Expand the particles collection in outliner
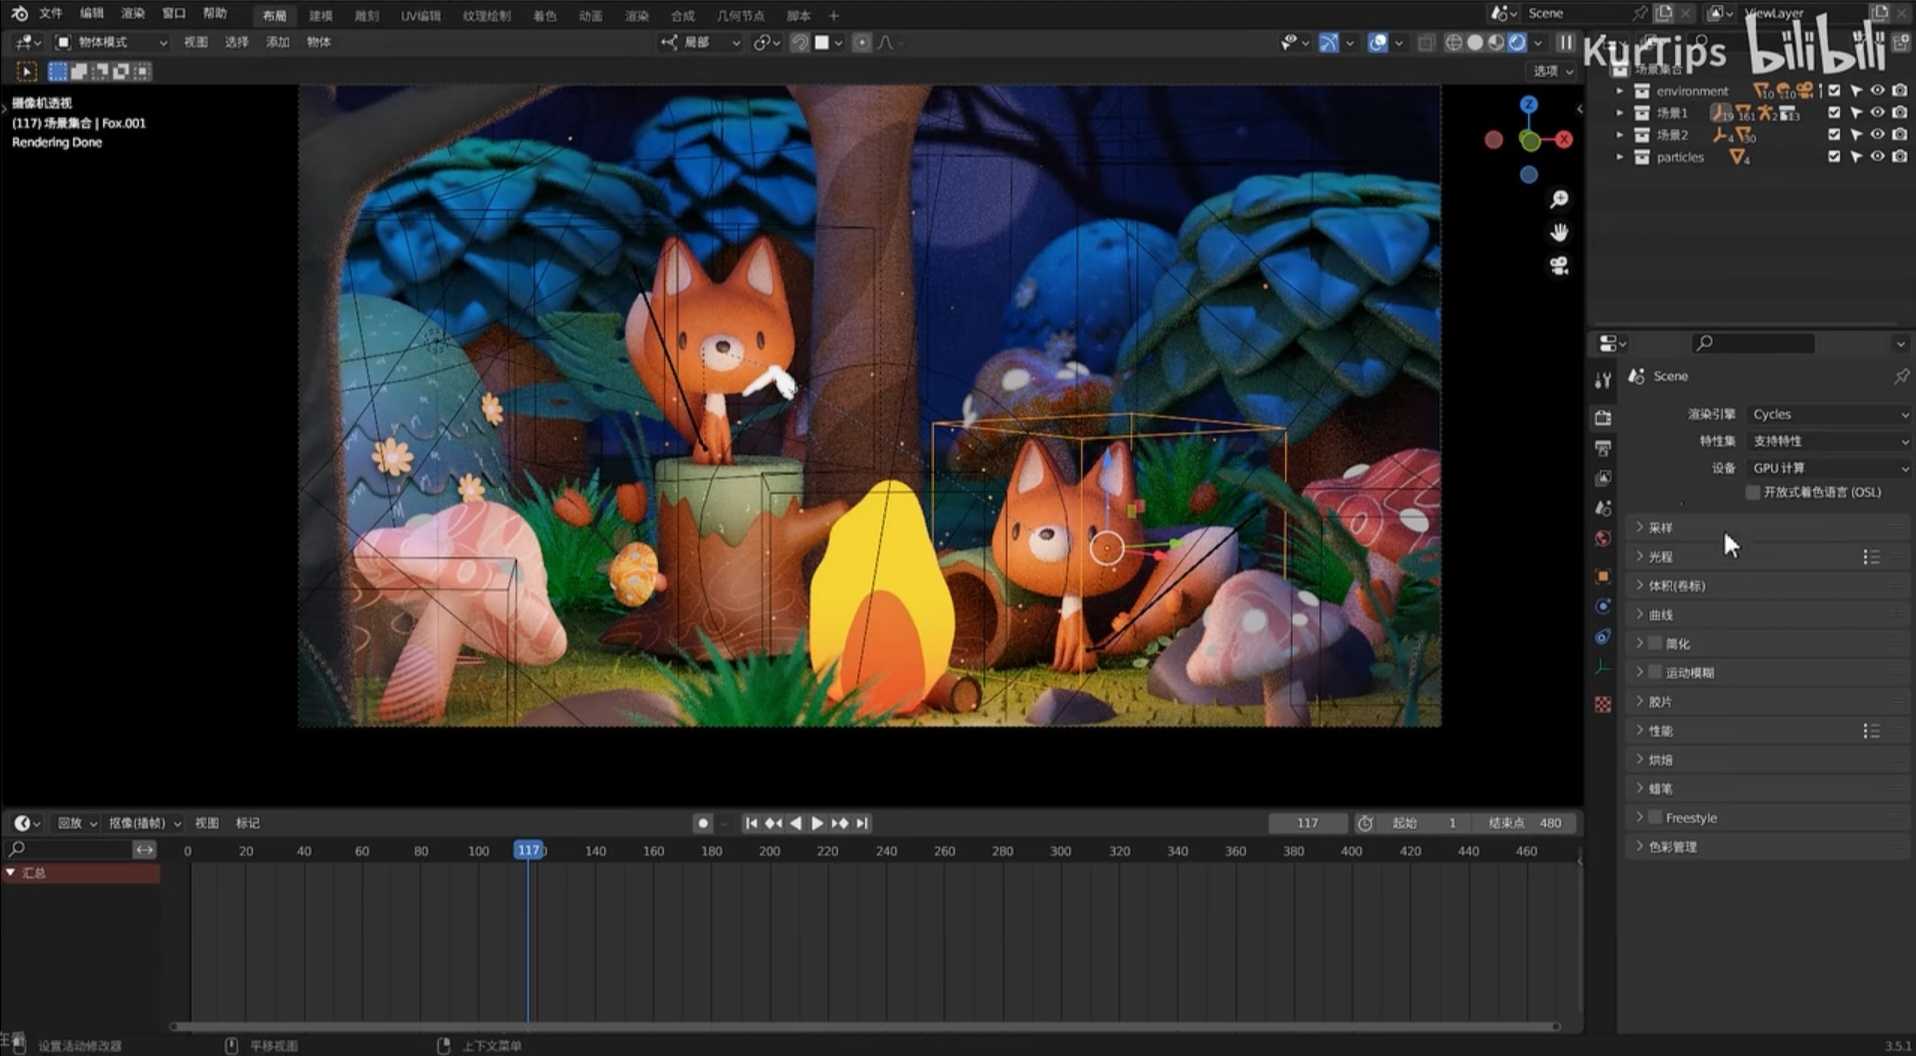Screen dimensions: 1916x1056 (1620, 156)
